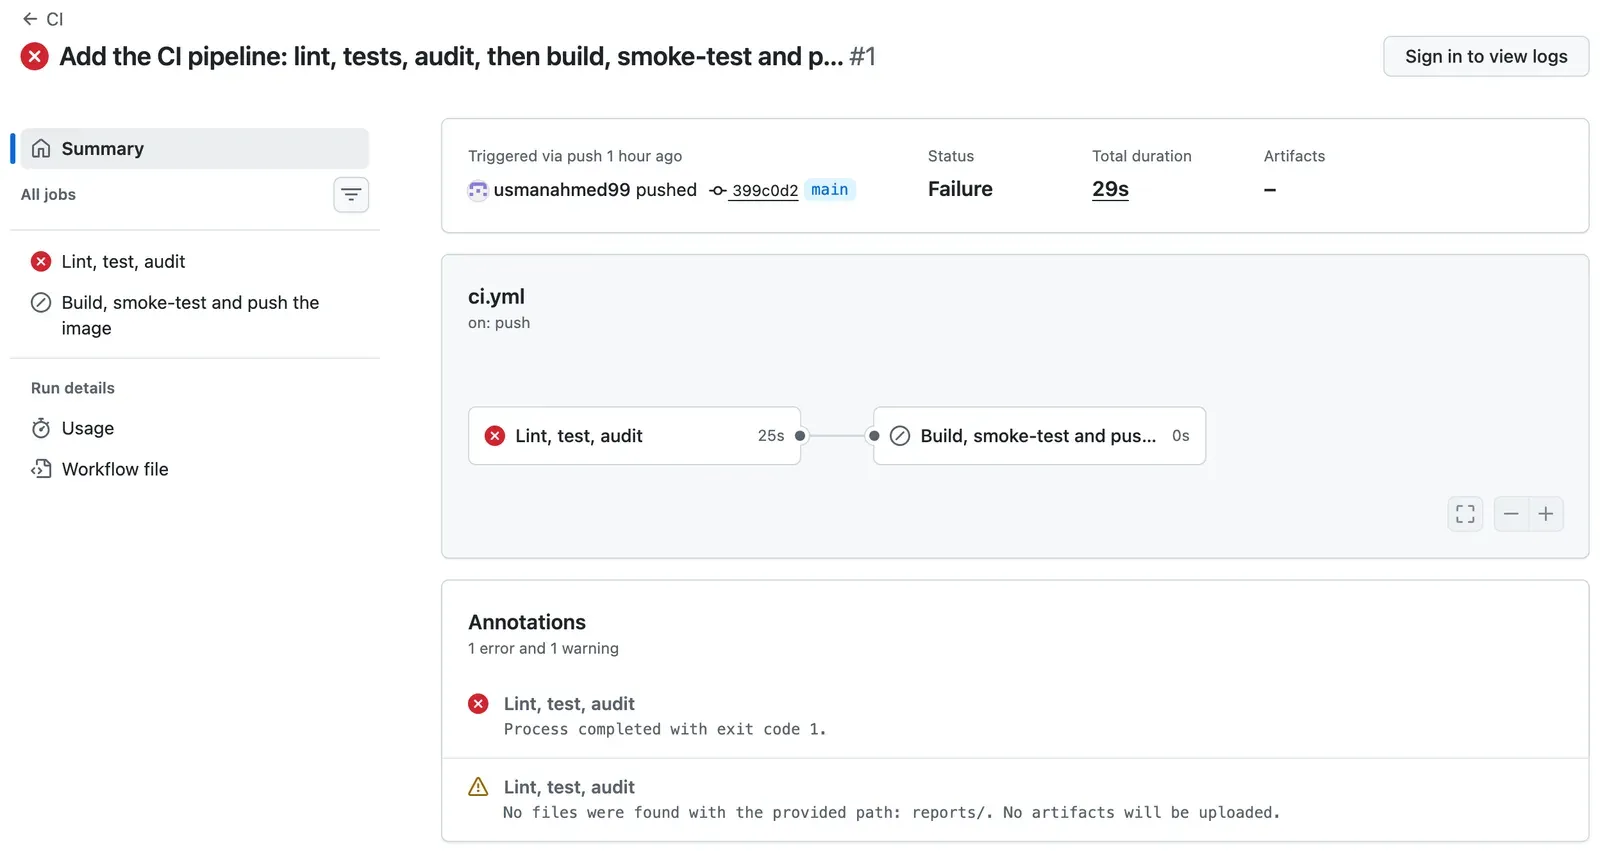Click the failed icon beside sidebar Lint, test, audit

(41, 262)
